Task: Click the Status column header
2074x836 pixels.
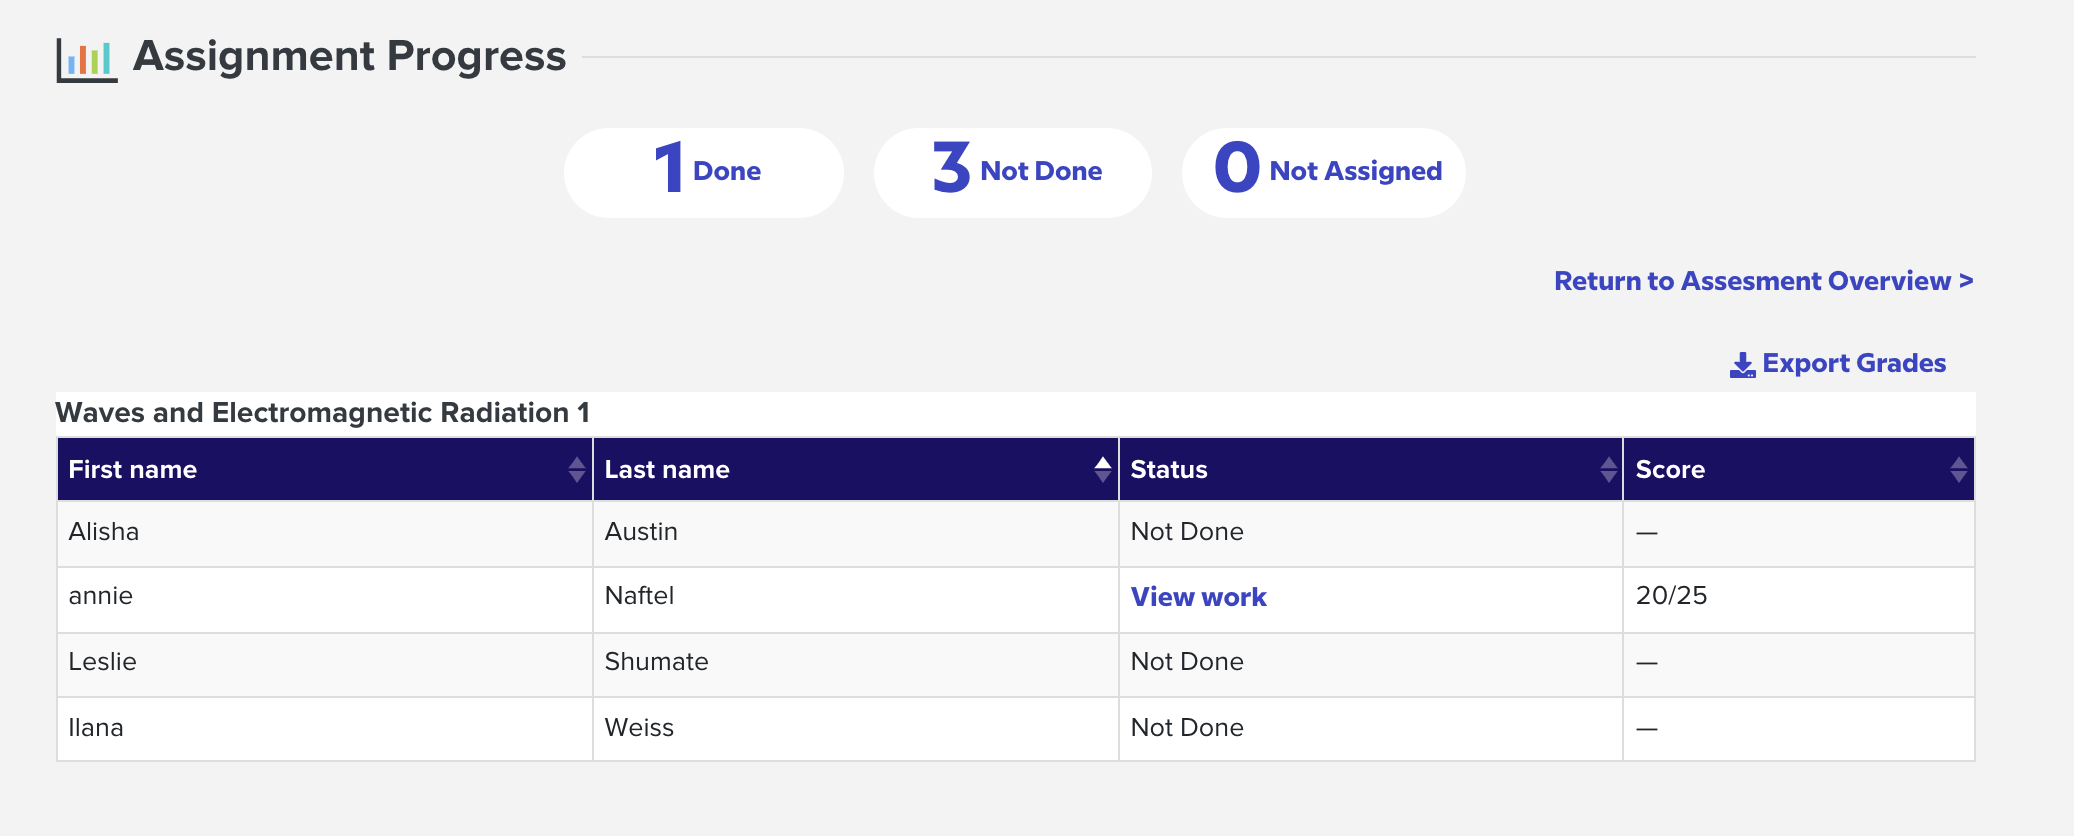Action: [x=1371, y=469]
